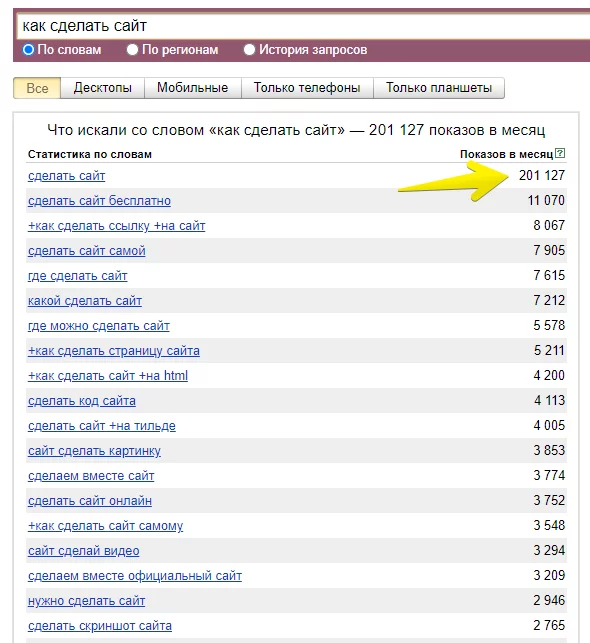Screen dimensions: 590x643
Task: Select the По регионам radio button
Action: click(x=132, y=50)
